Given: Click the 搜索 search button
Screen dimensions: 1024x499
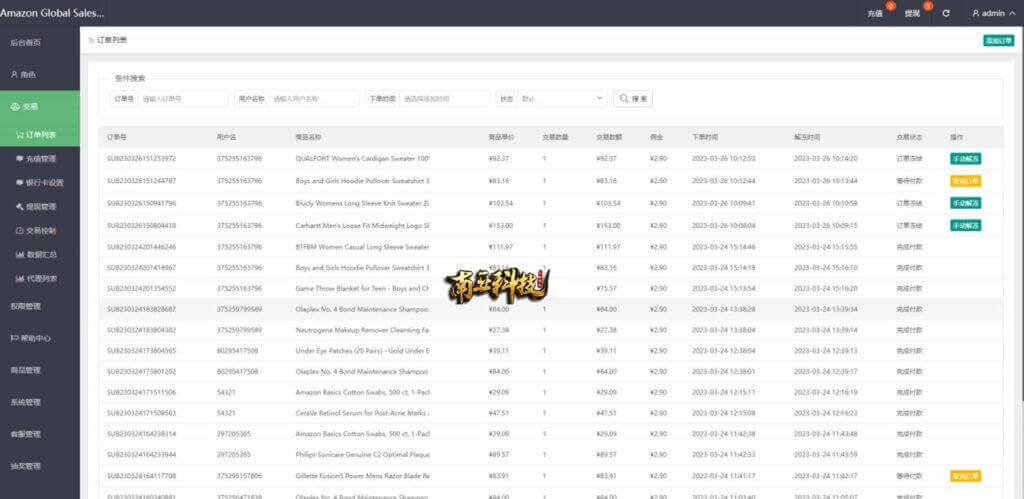Looking at the screenshot, I should [x=633, y=99].
